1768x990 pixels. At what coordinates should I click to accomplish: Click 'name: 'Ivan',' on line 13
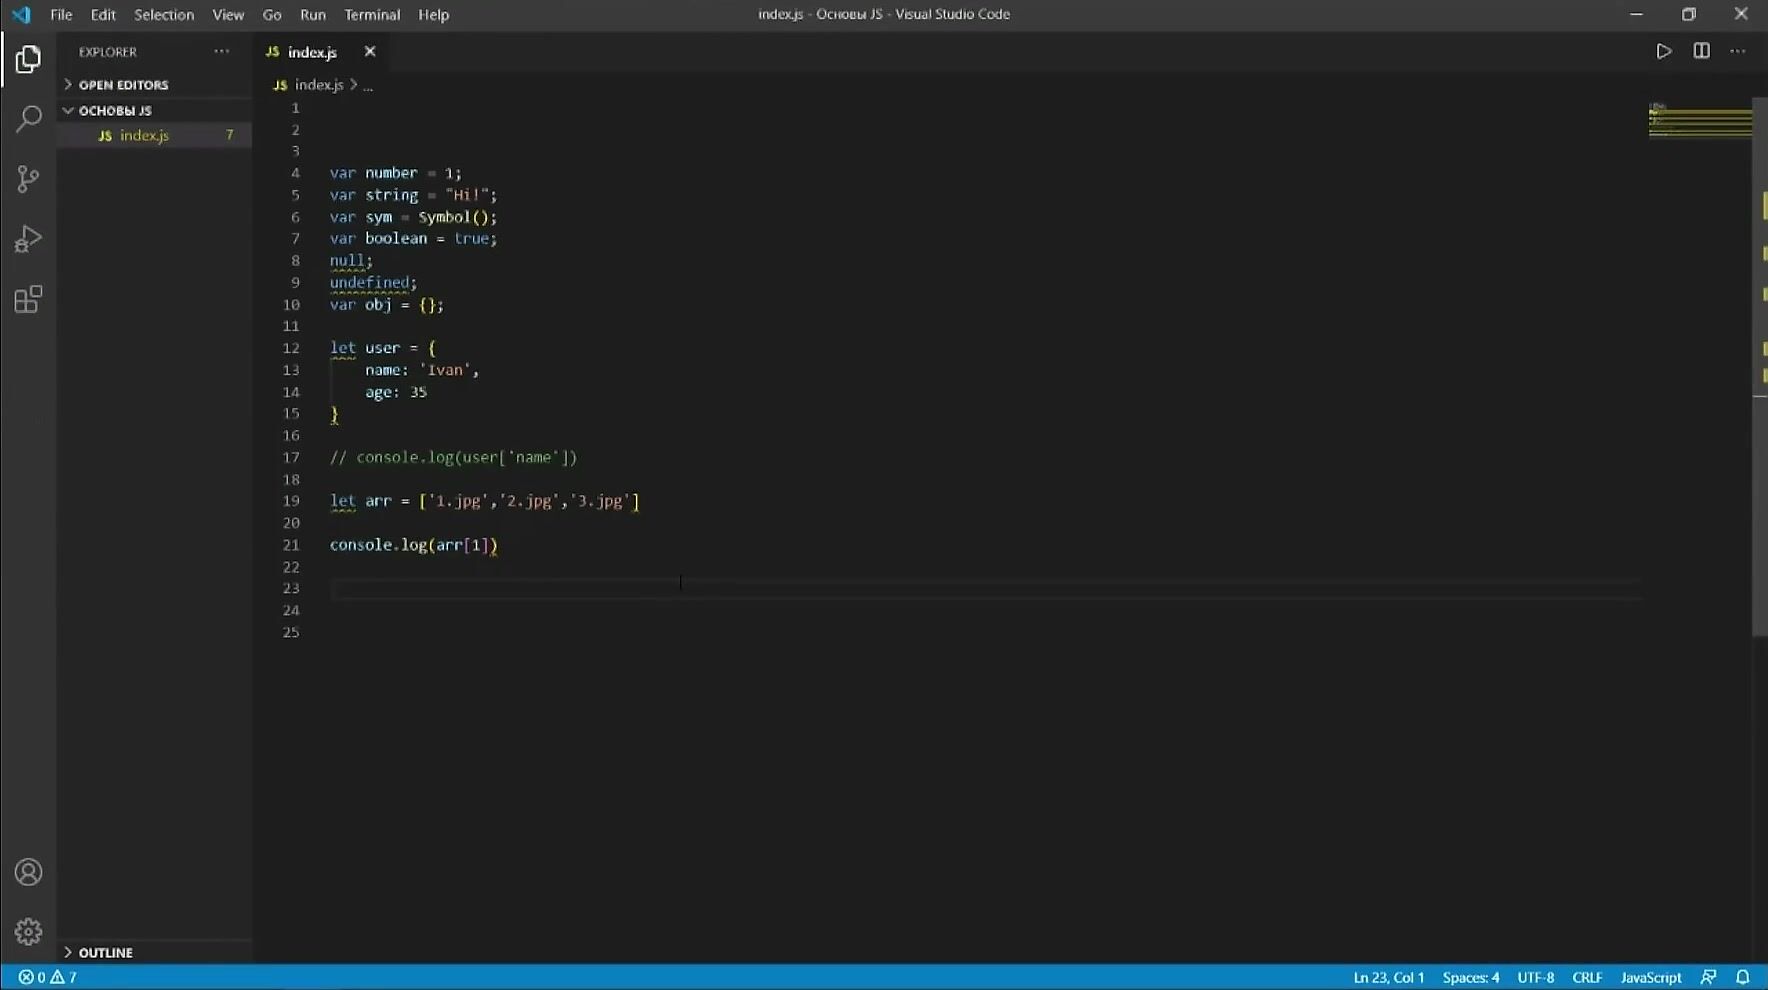coord(422,370)
